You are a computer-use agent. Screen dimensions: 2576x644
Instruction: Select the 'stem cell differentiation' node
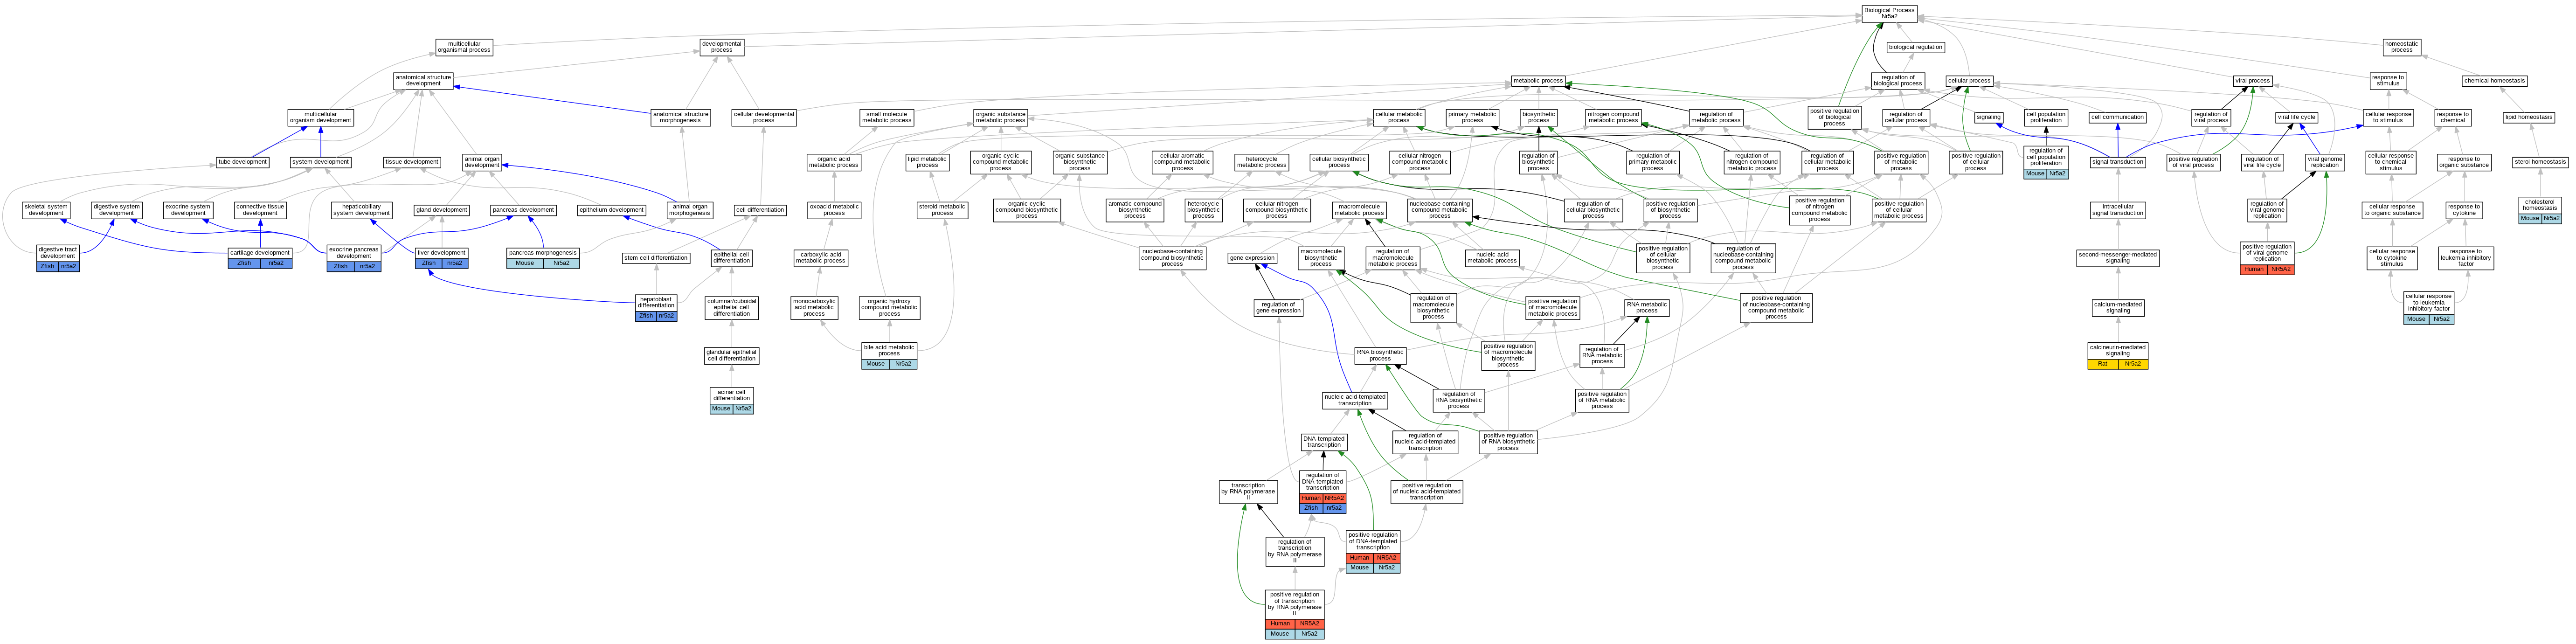tap(656, 258)
